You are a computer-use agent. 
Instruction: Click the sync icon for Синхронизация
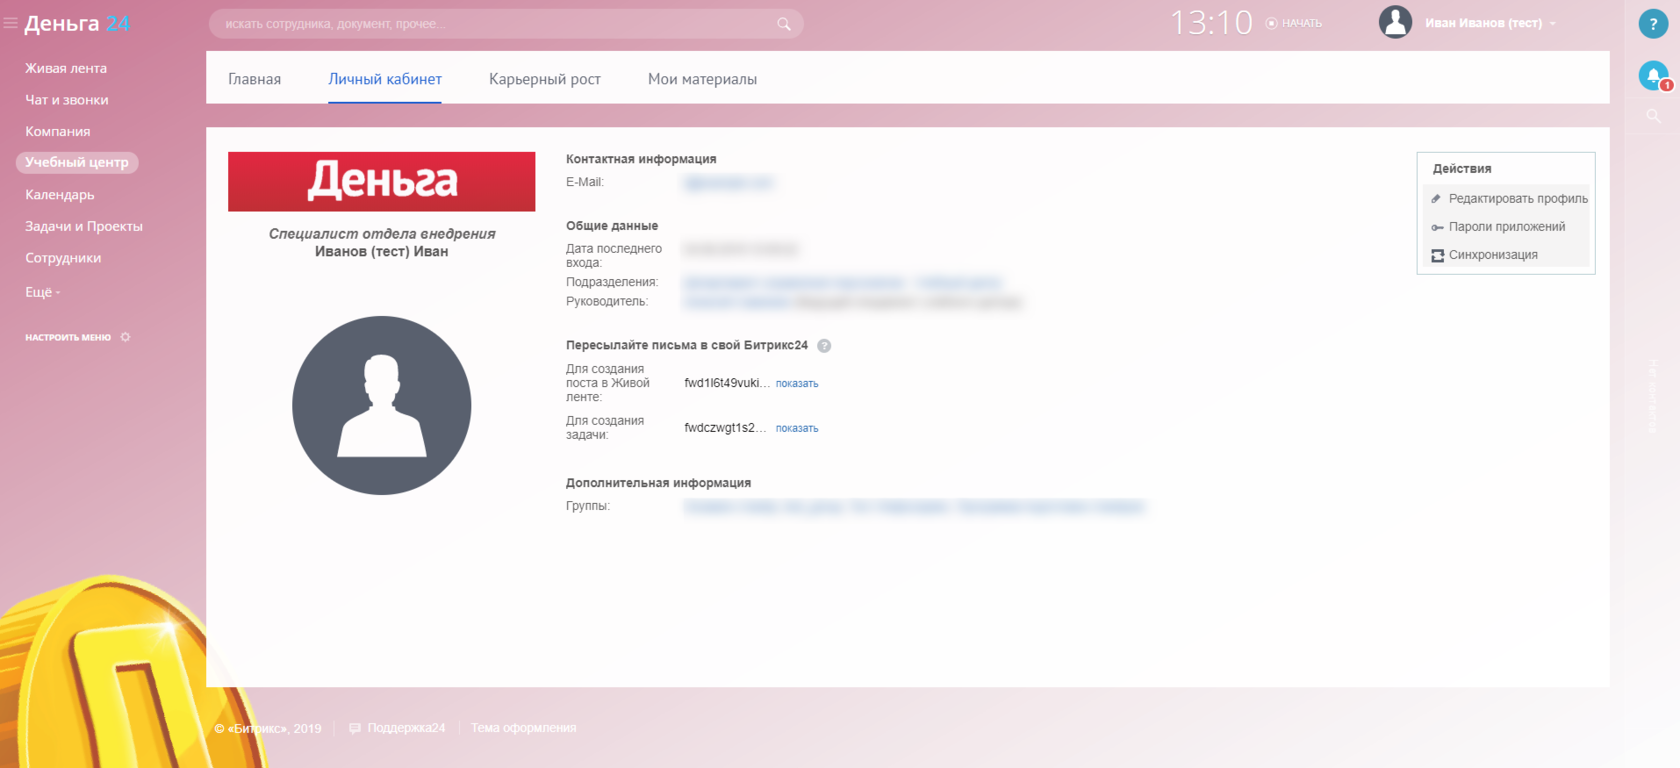1437,255
